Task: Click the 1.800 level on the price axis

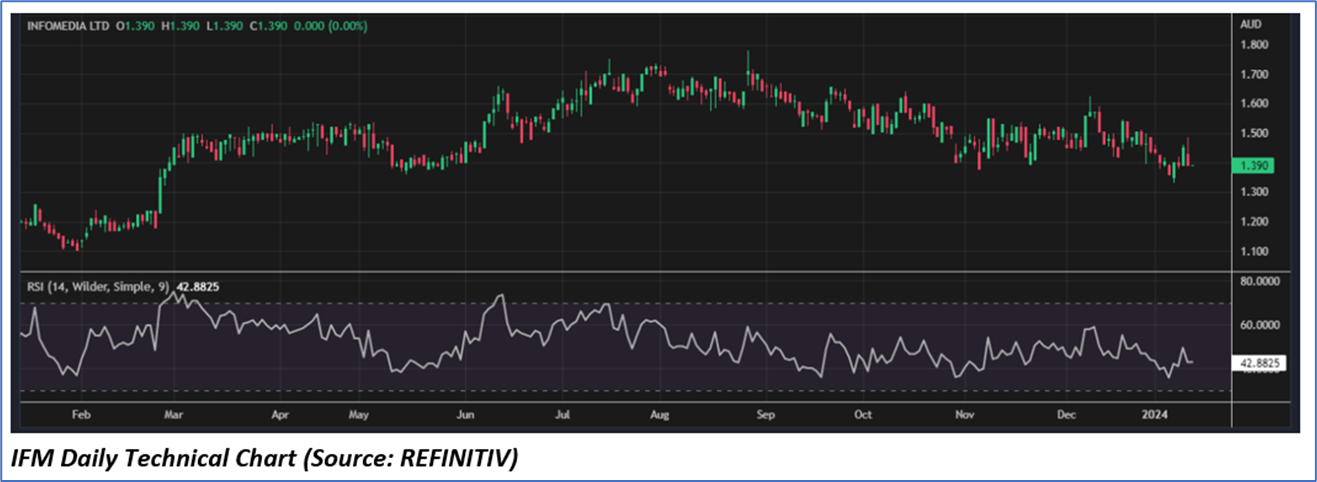Action: coord(1254,45)
